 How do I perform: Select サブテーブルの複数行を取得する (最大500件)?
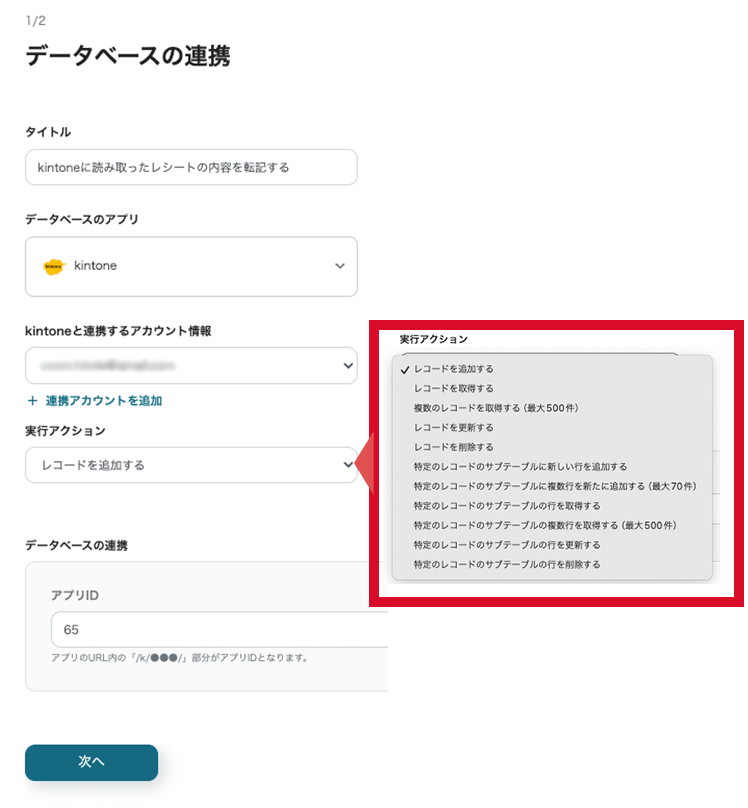click(545, 526)
